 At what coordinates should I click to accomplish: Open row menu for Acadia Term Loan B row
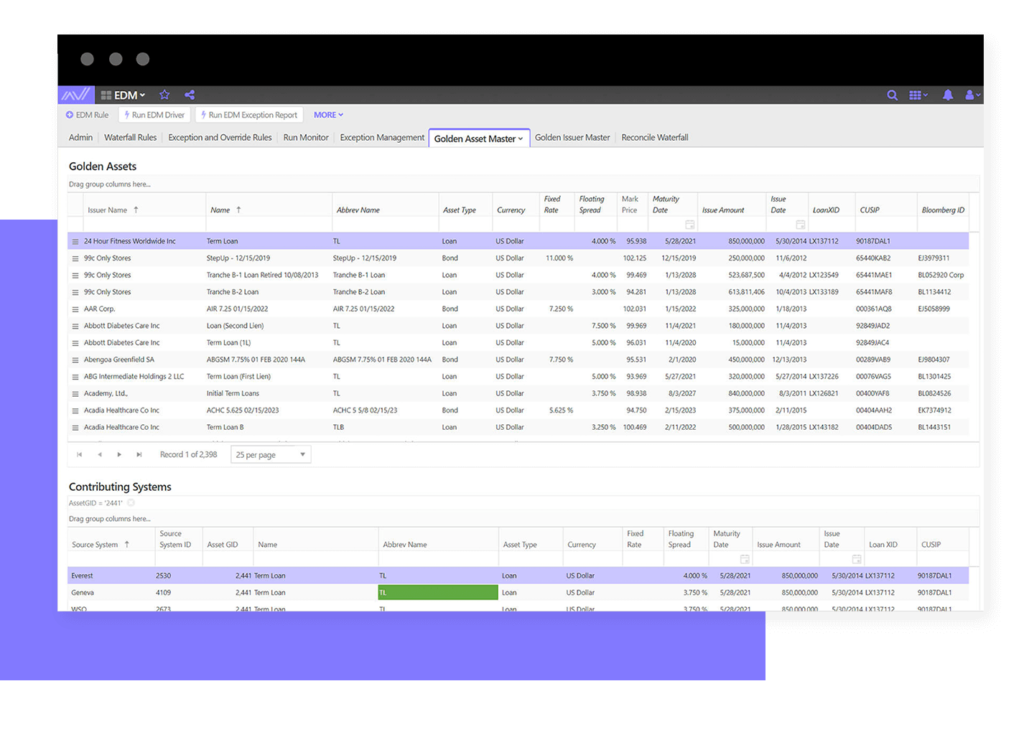75,428
